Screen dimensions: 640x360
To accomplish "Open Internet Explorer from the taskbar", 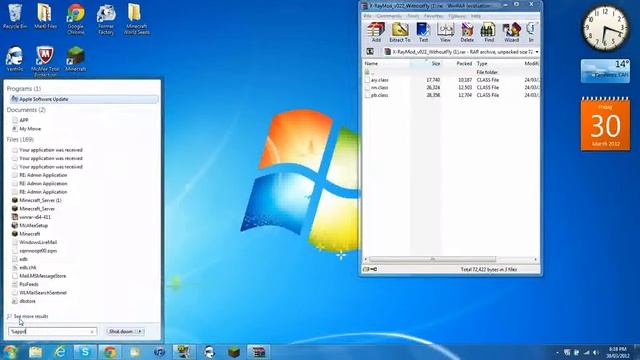I will tap(60, 351).
